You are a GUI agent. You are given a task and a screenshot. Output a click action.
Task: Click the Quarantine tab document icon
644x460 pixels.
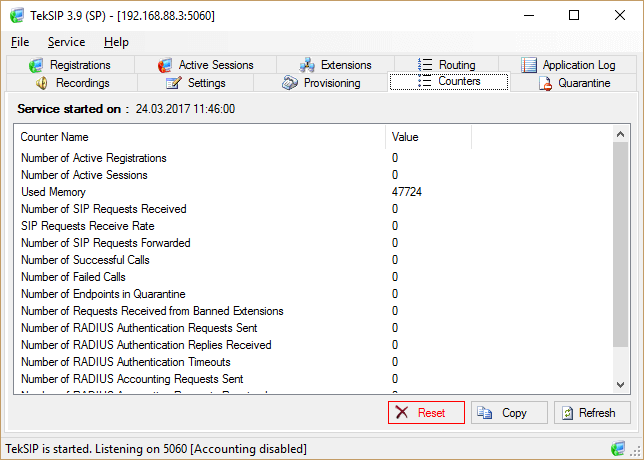click(545, 83)
